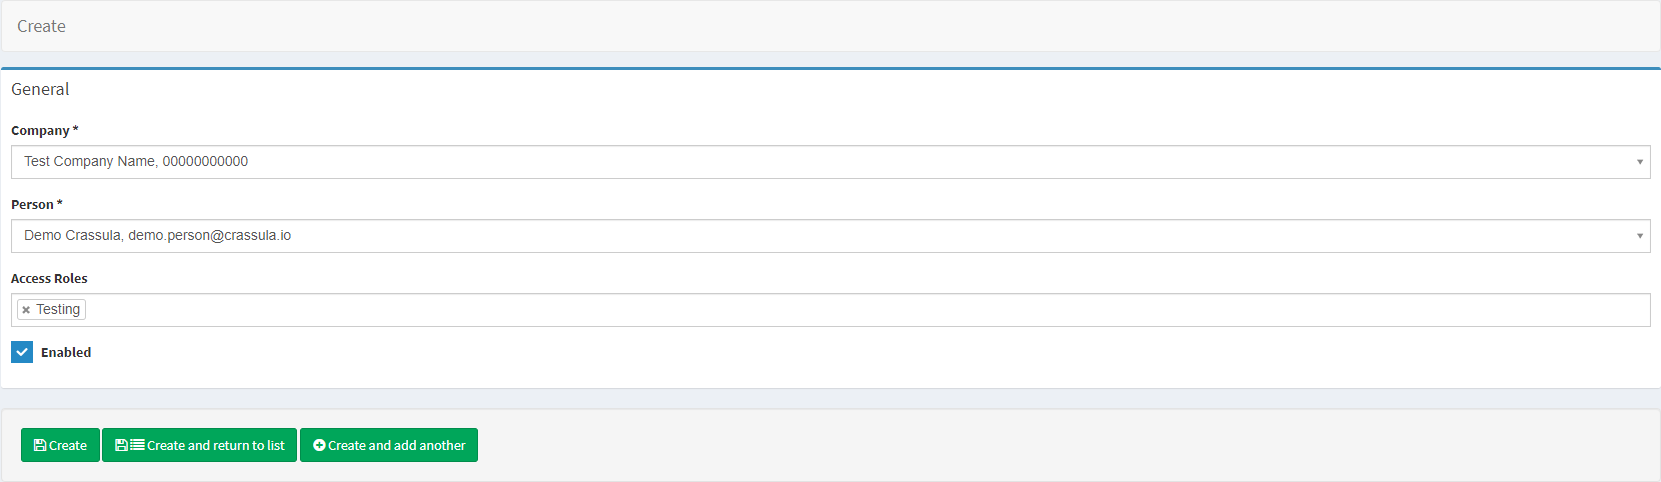Viewport: 1661px width, 482px height.
Task: Click the Create page header title
Action: tap(41, 26)
